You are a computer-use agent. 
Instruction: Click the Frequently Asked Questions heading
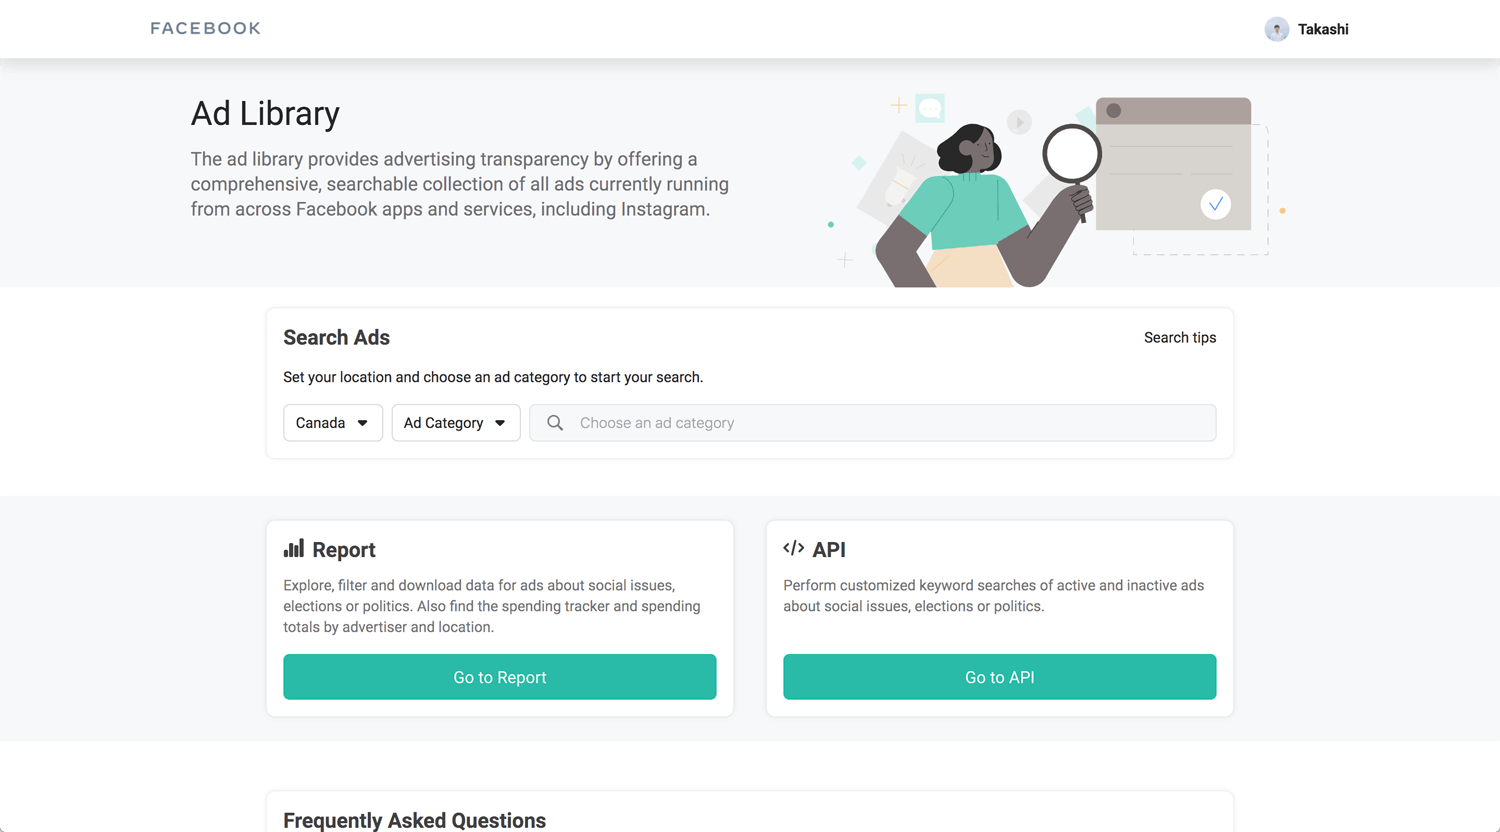coord(414,820)
